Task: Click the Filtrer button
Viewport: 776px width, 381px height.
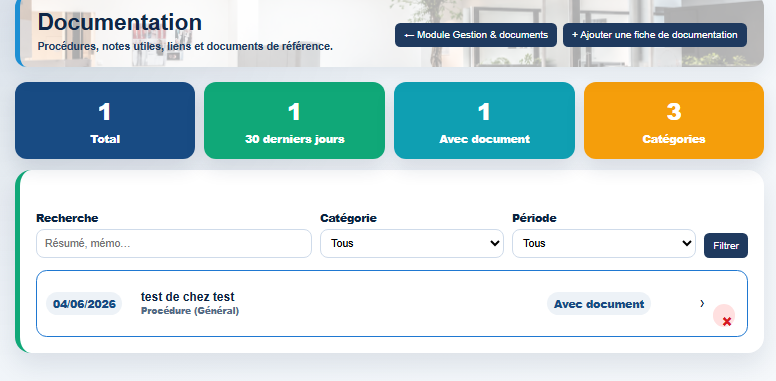Action: [726, 245]
